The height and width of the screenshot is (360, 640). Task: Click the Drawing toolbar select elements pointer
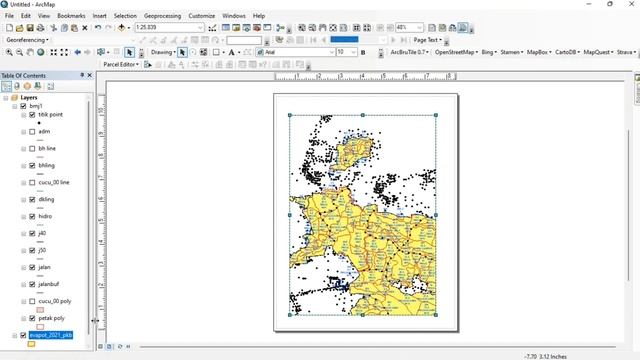coord(182,52)
